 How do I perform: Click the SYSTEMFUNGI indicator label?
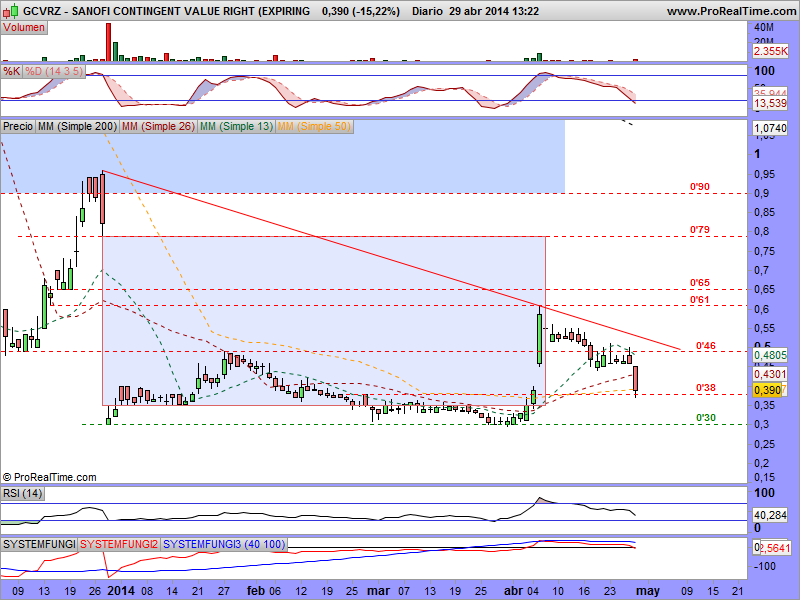(39, 544)
